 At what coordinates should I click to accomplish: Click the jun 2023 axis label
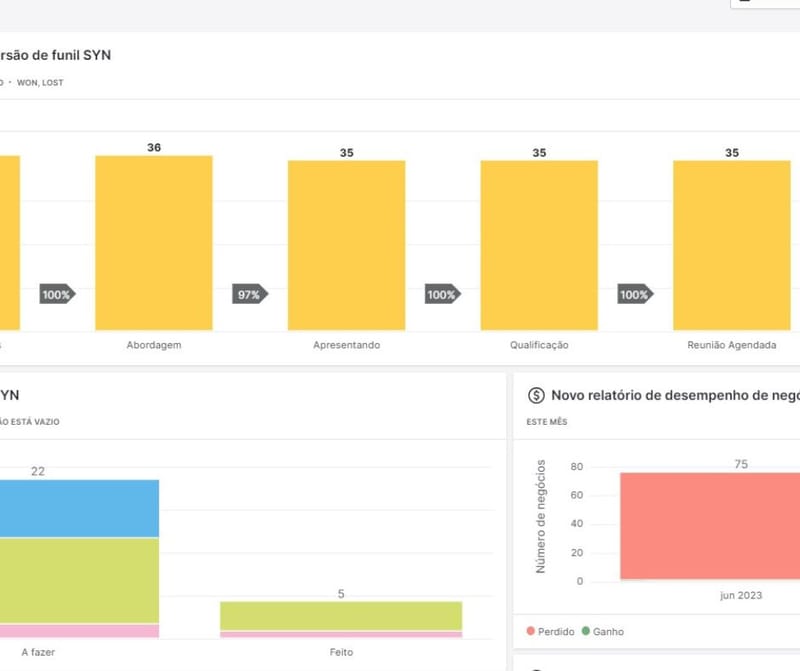(741, 595)
